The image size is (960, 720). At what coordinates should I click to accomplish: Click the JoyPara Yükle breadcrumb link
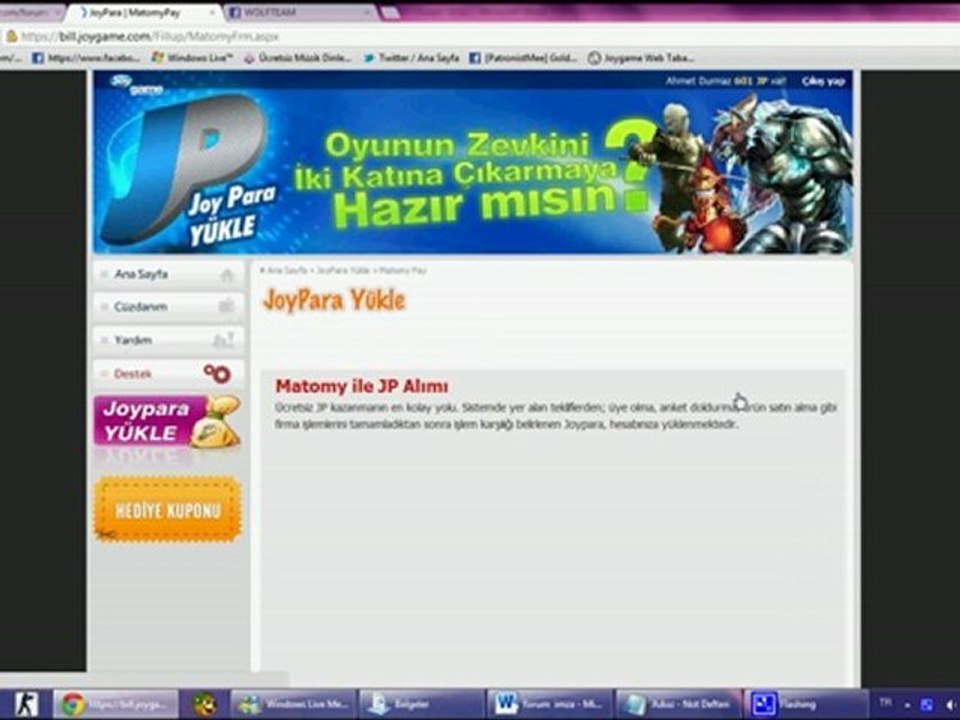tap(343, 270)
